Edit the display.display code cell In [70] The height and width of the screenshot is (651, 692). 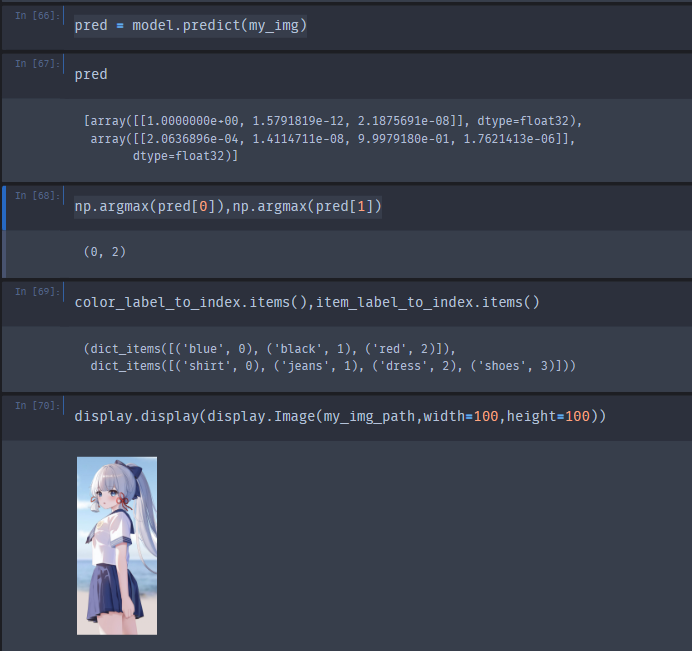point(340,416)
